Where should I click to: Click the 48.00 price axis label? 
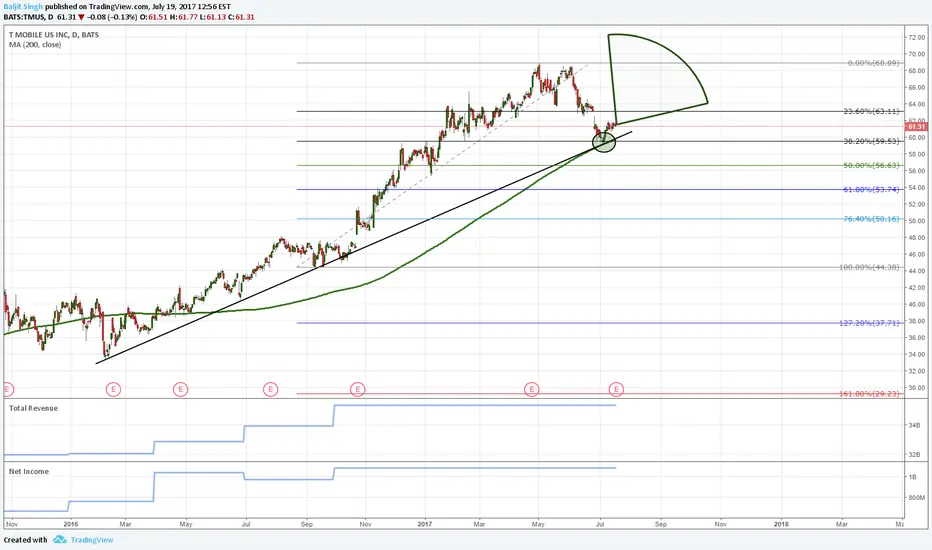tap(917, 237)
